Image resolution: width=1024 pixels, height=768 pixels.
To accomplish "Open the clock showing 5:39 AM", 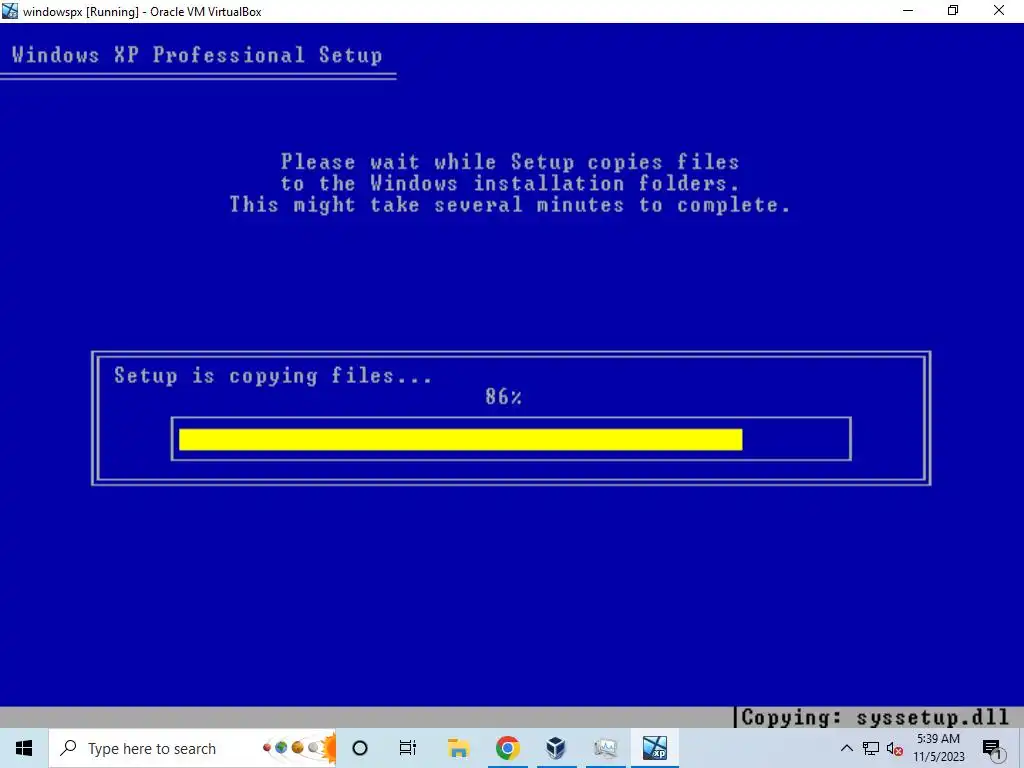I will (x=938, y=748).
